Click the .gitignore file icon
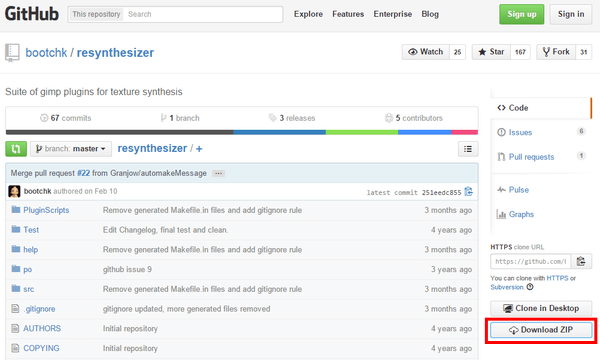Viewport: 600px width, 360px height. (x=15, y=308)
